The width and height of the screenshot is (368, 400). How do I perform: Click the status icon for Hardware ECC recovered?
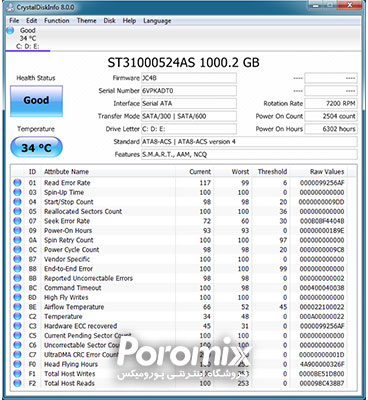click(17, 326)
